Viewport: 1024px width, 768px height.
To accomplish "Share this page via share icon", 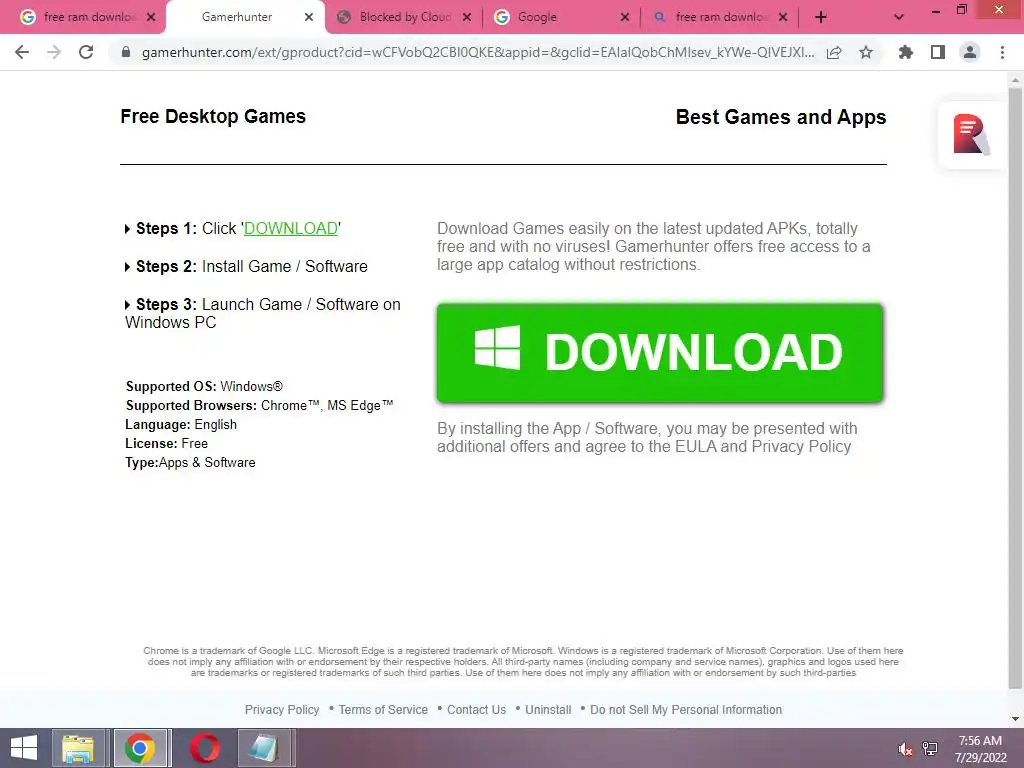I will pos(834,52).
